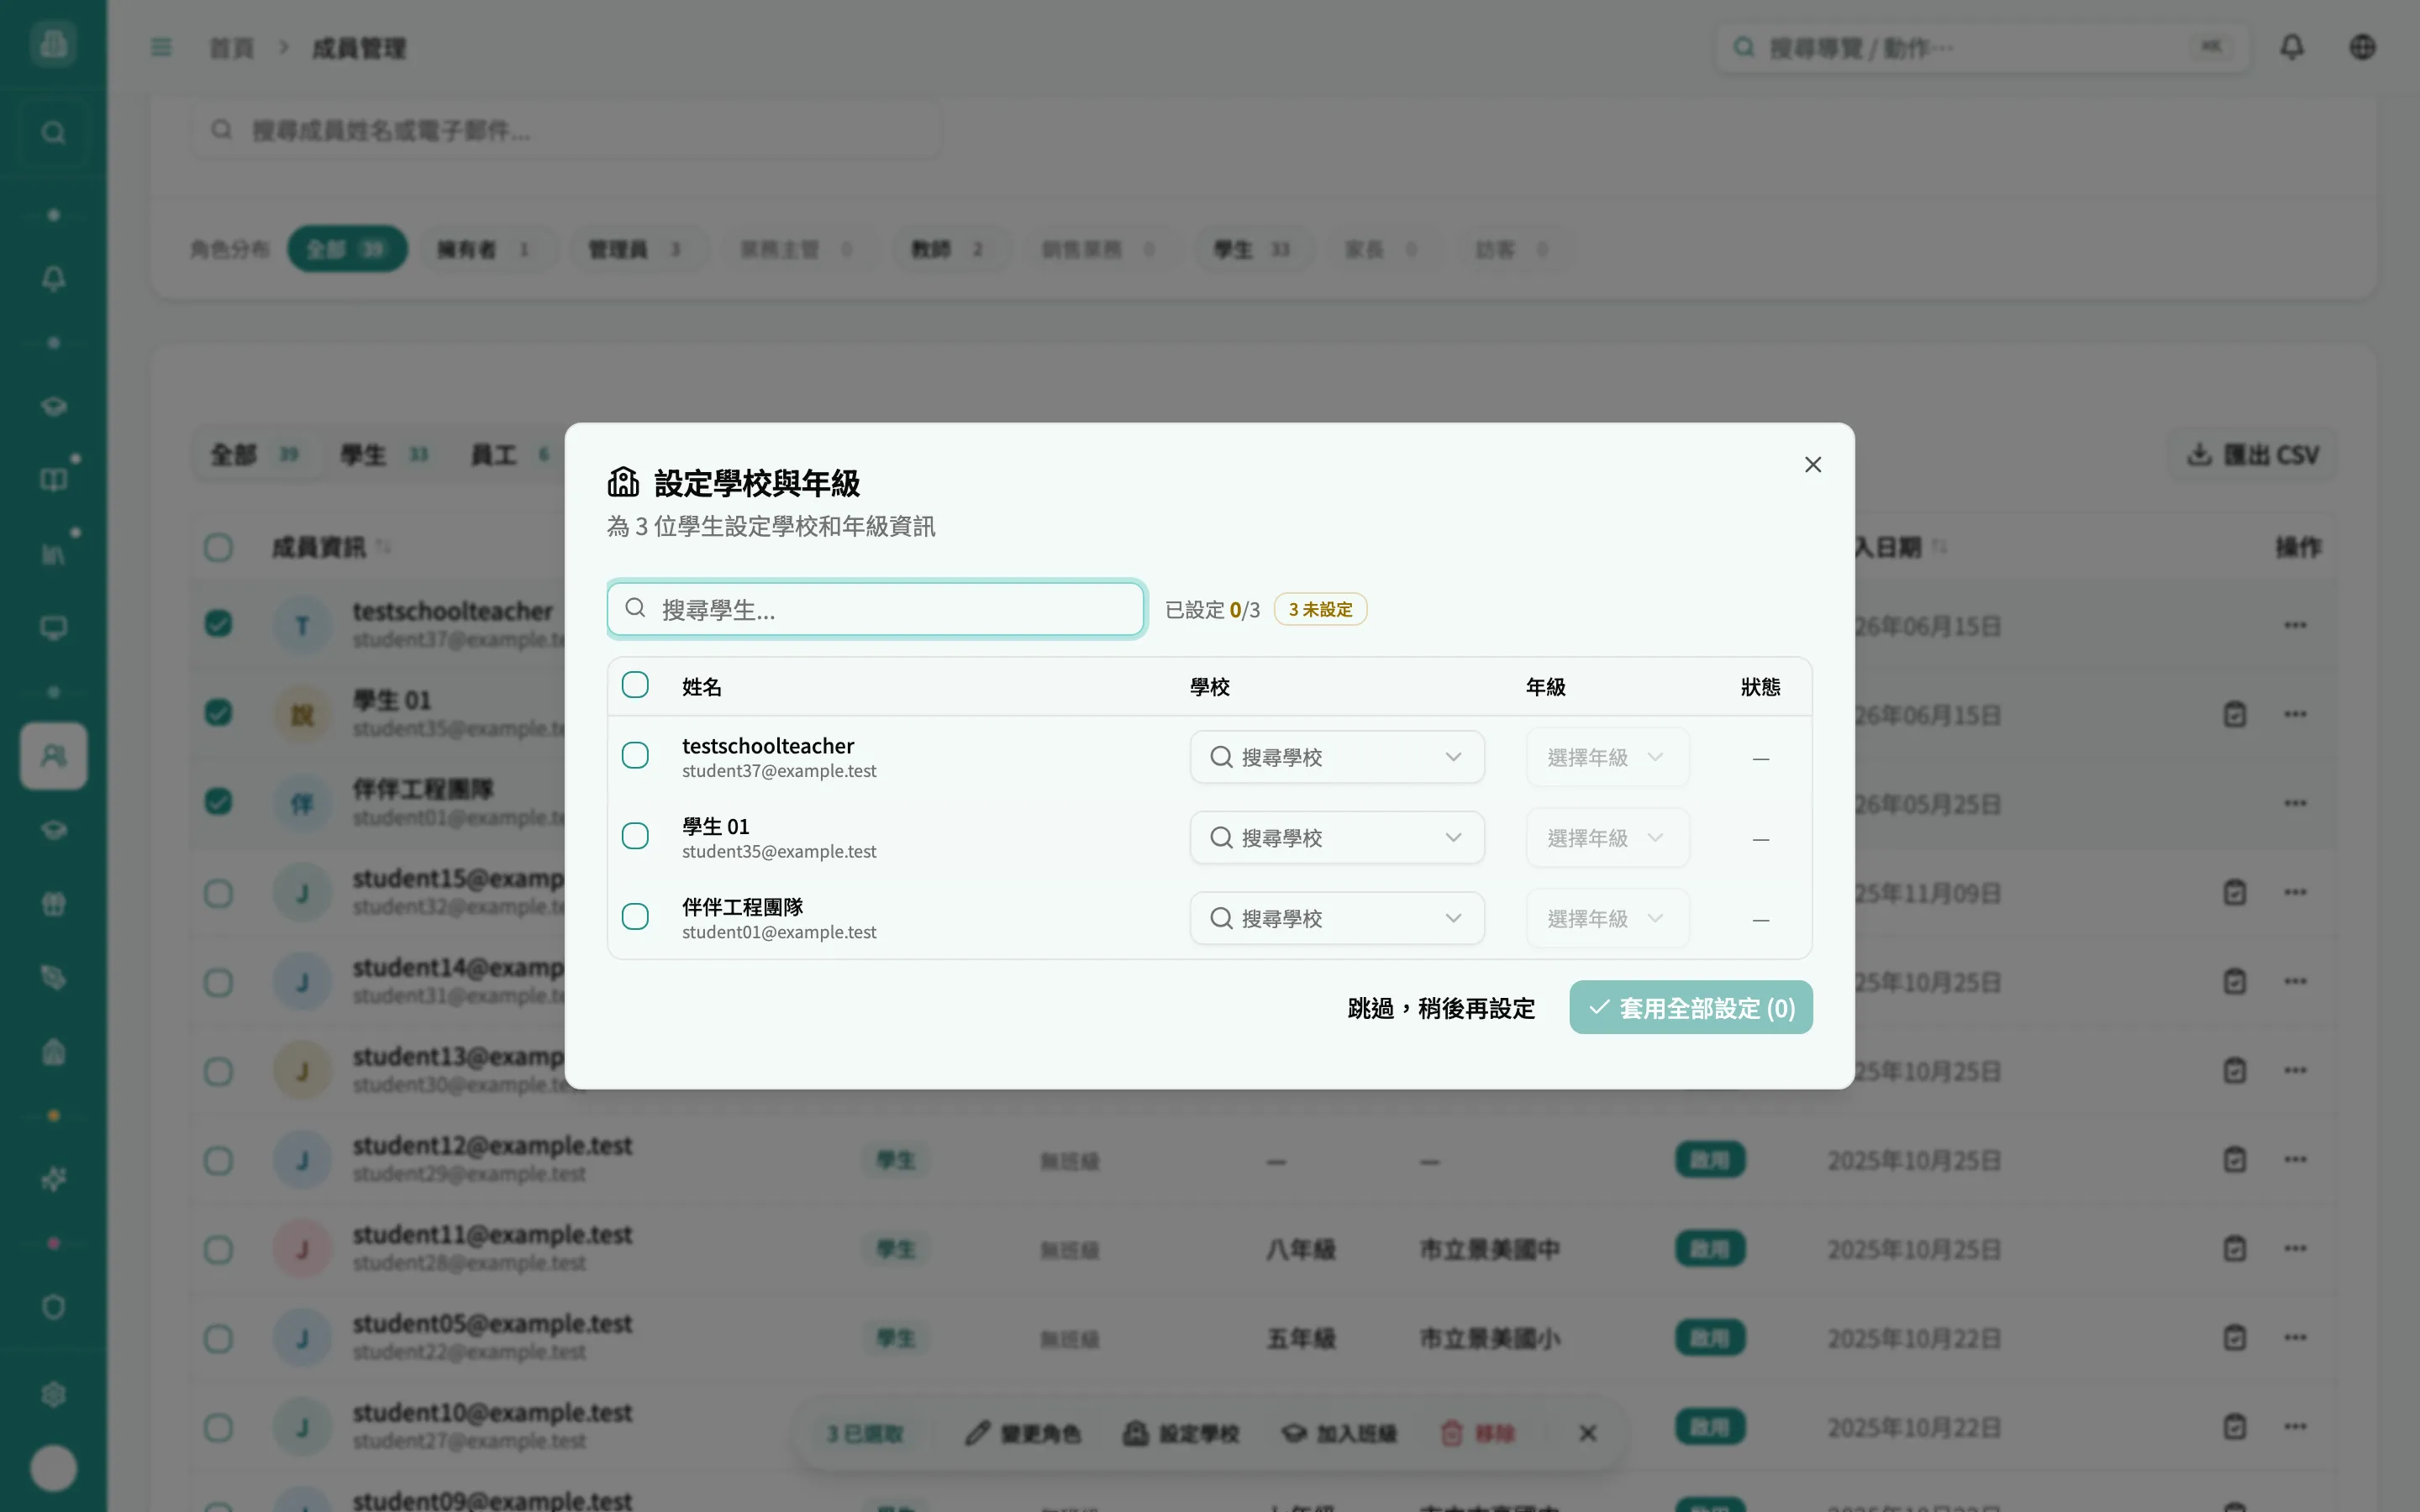Select the 全部 39 role filter chip
The image size is (2420, 1512).
point(347,249)
